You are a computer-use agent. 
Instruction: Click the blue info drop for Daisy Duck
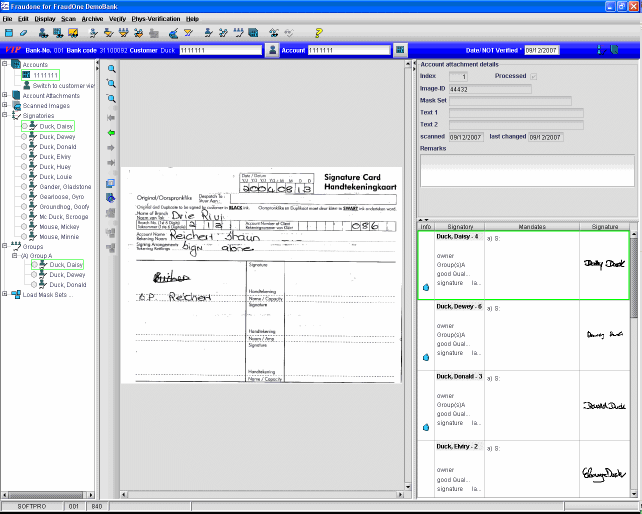[x=426, y=287]
